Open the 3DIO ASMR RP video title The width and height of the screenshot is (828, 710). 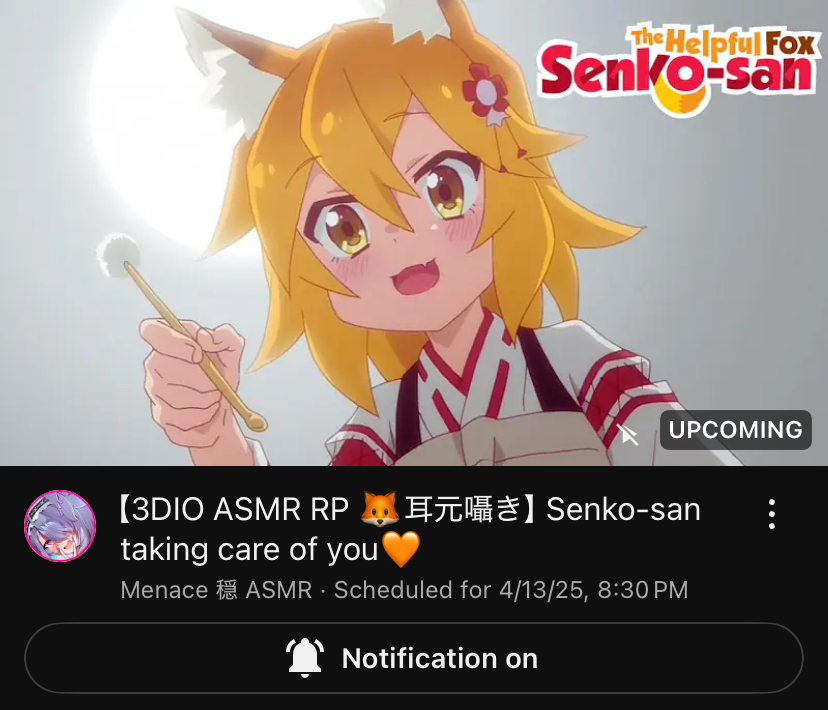(410, 529)
